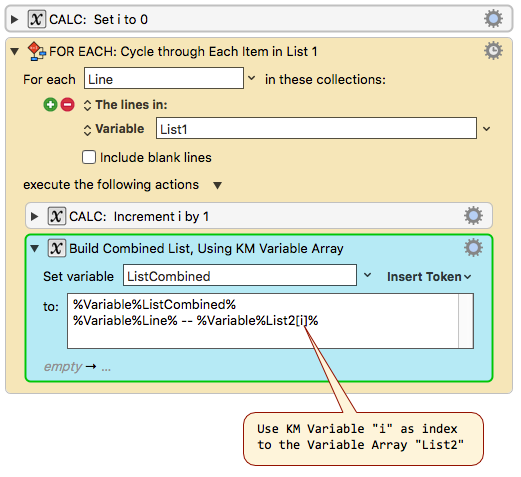The height and width of the screenshot is (477, 521).
Task: Open the Insert Token menu
Action: tap(429, 277)
